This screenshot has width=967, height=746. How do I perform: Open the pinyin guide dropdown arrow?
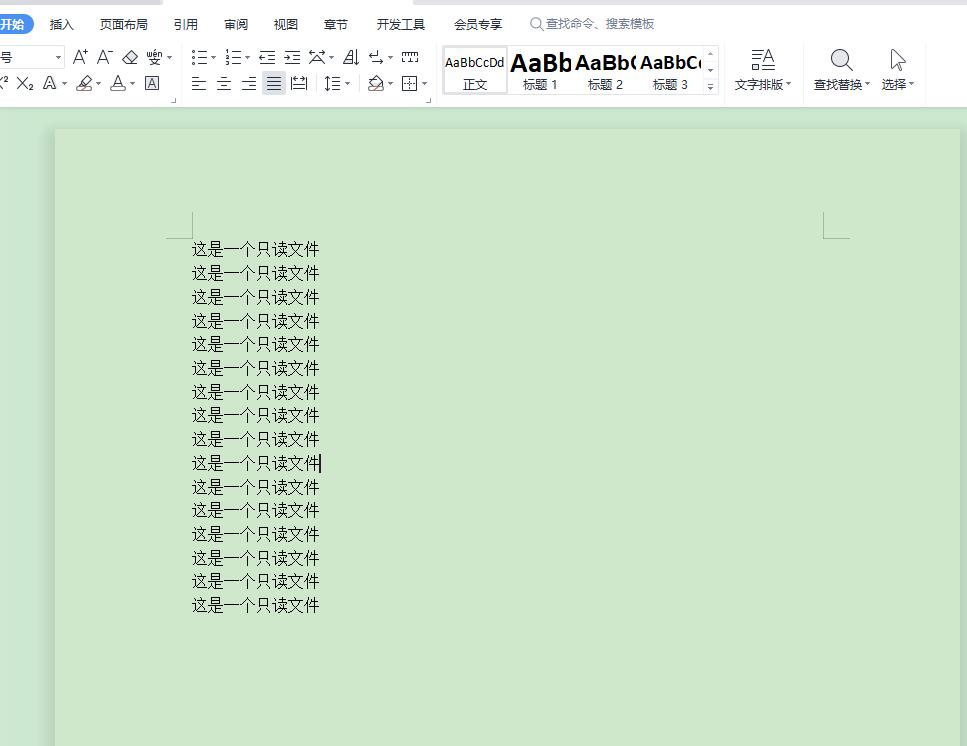[x=170, y=58]
